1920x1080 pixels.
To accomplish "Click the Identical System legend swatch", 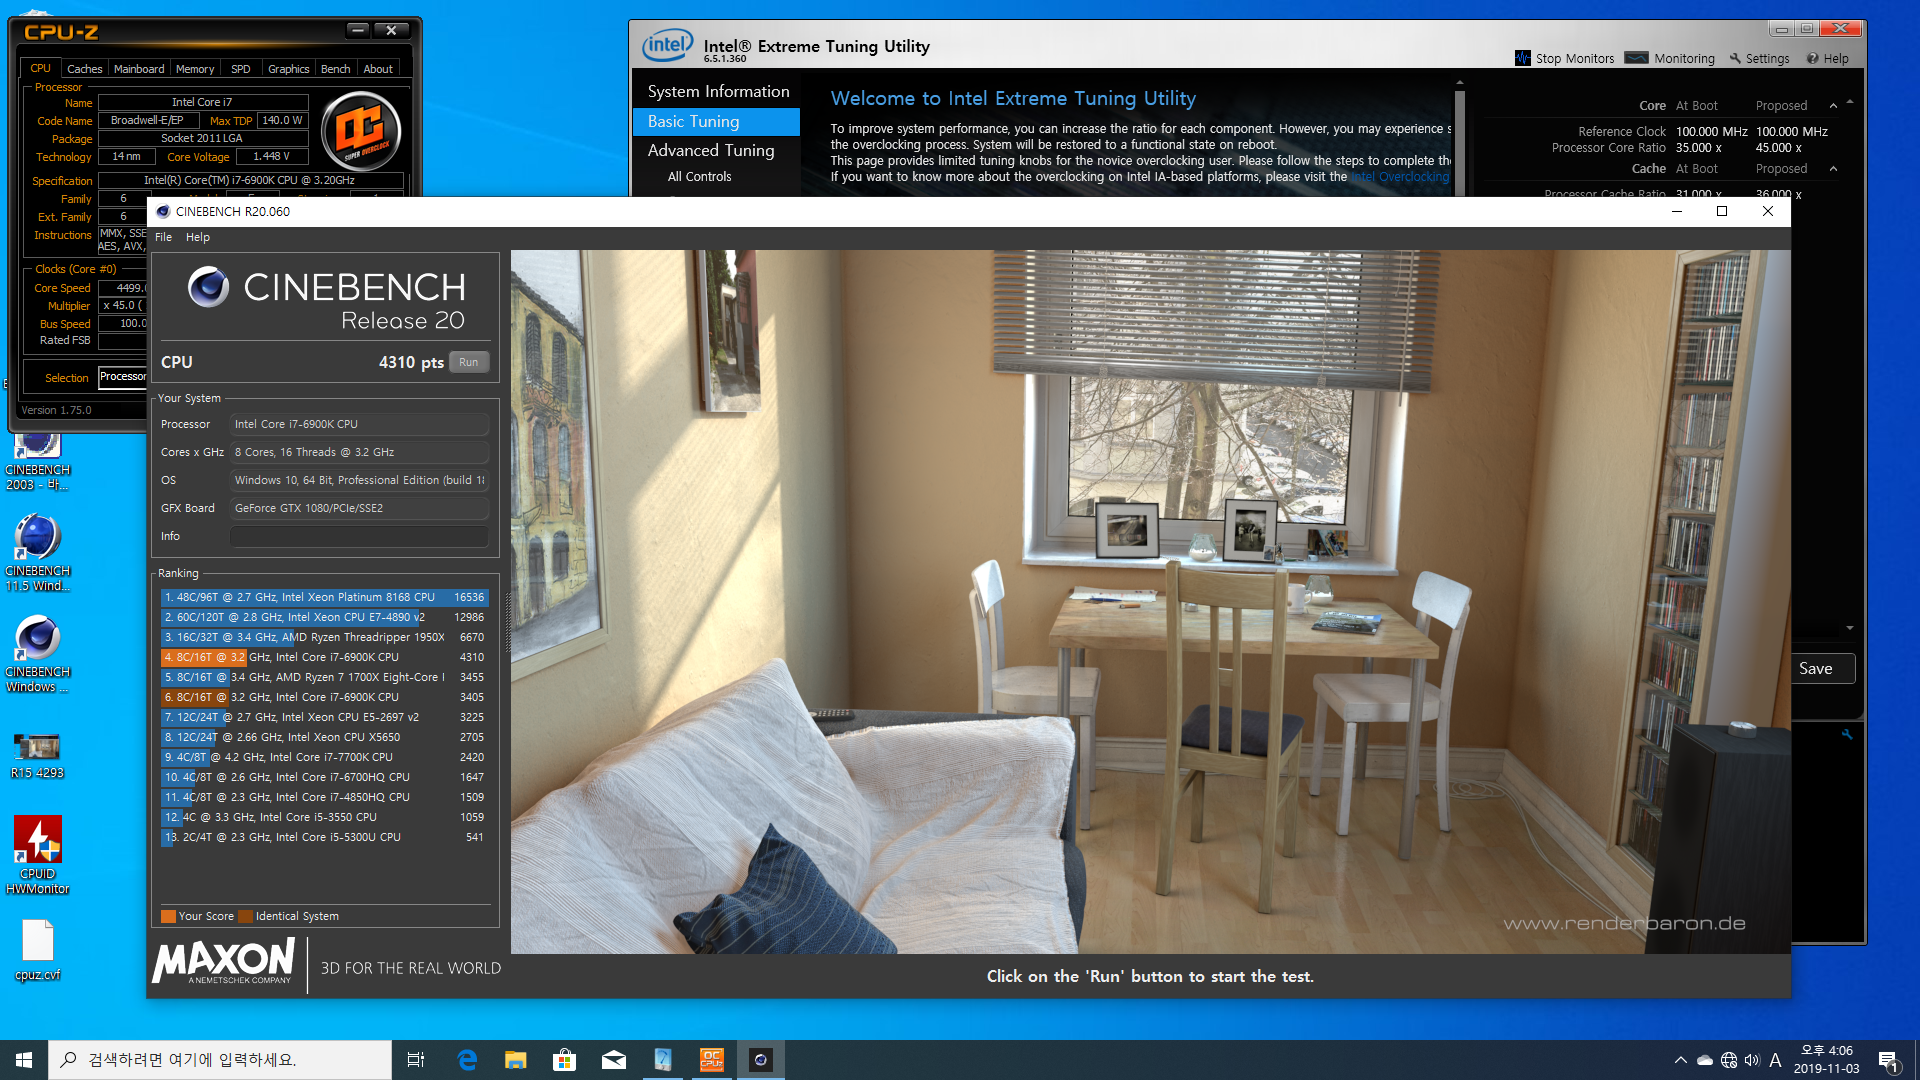I will pos(246,916).
